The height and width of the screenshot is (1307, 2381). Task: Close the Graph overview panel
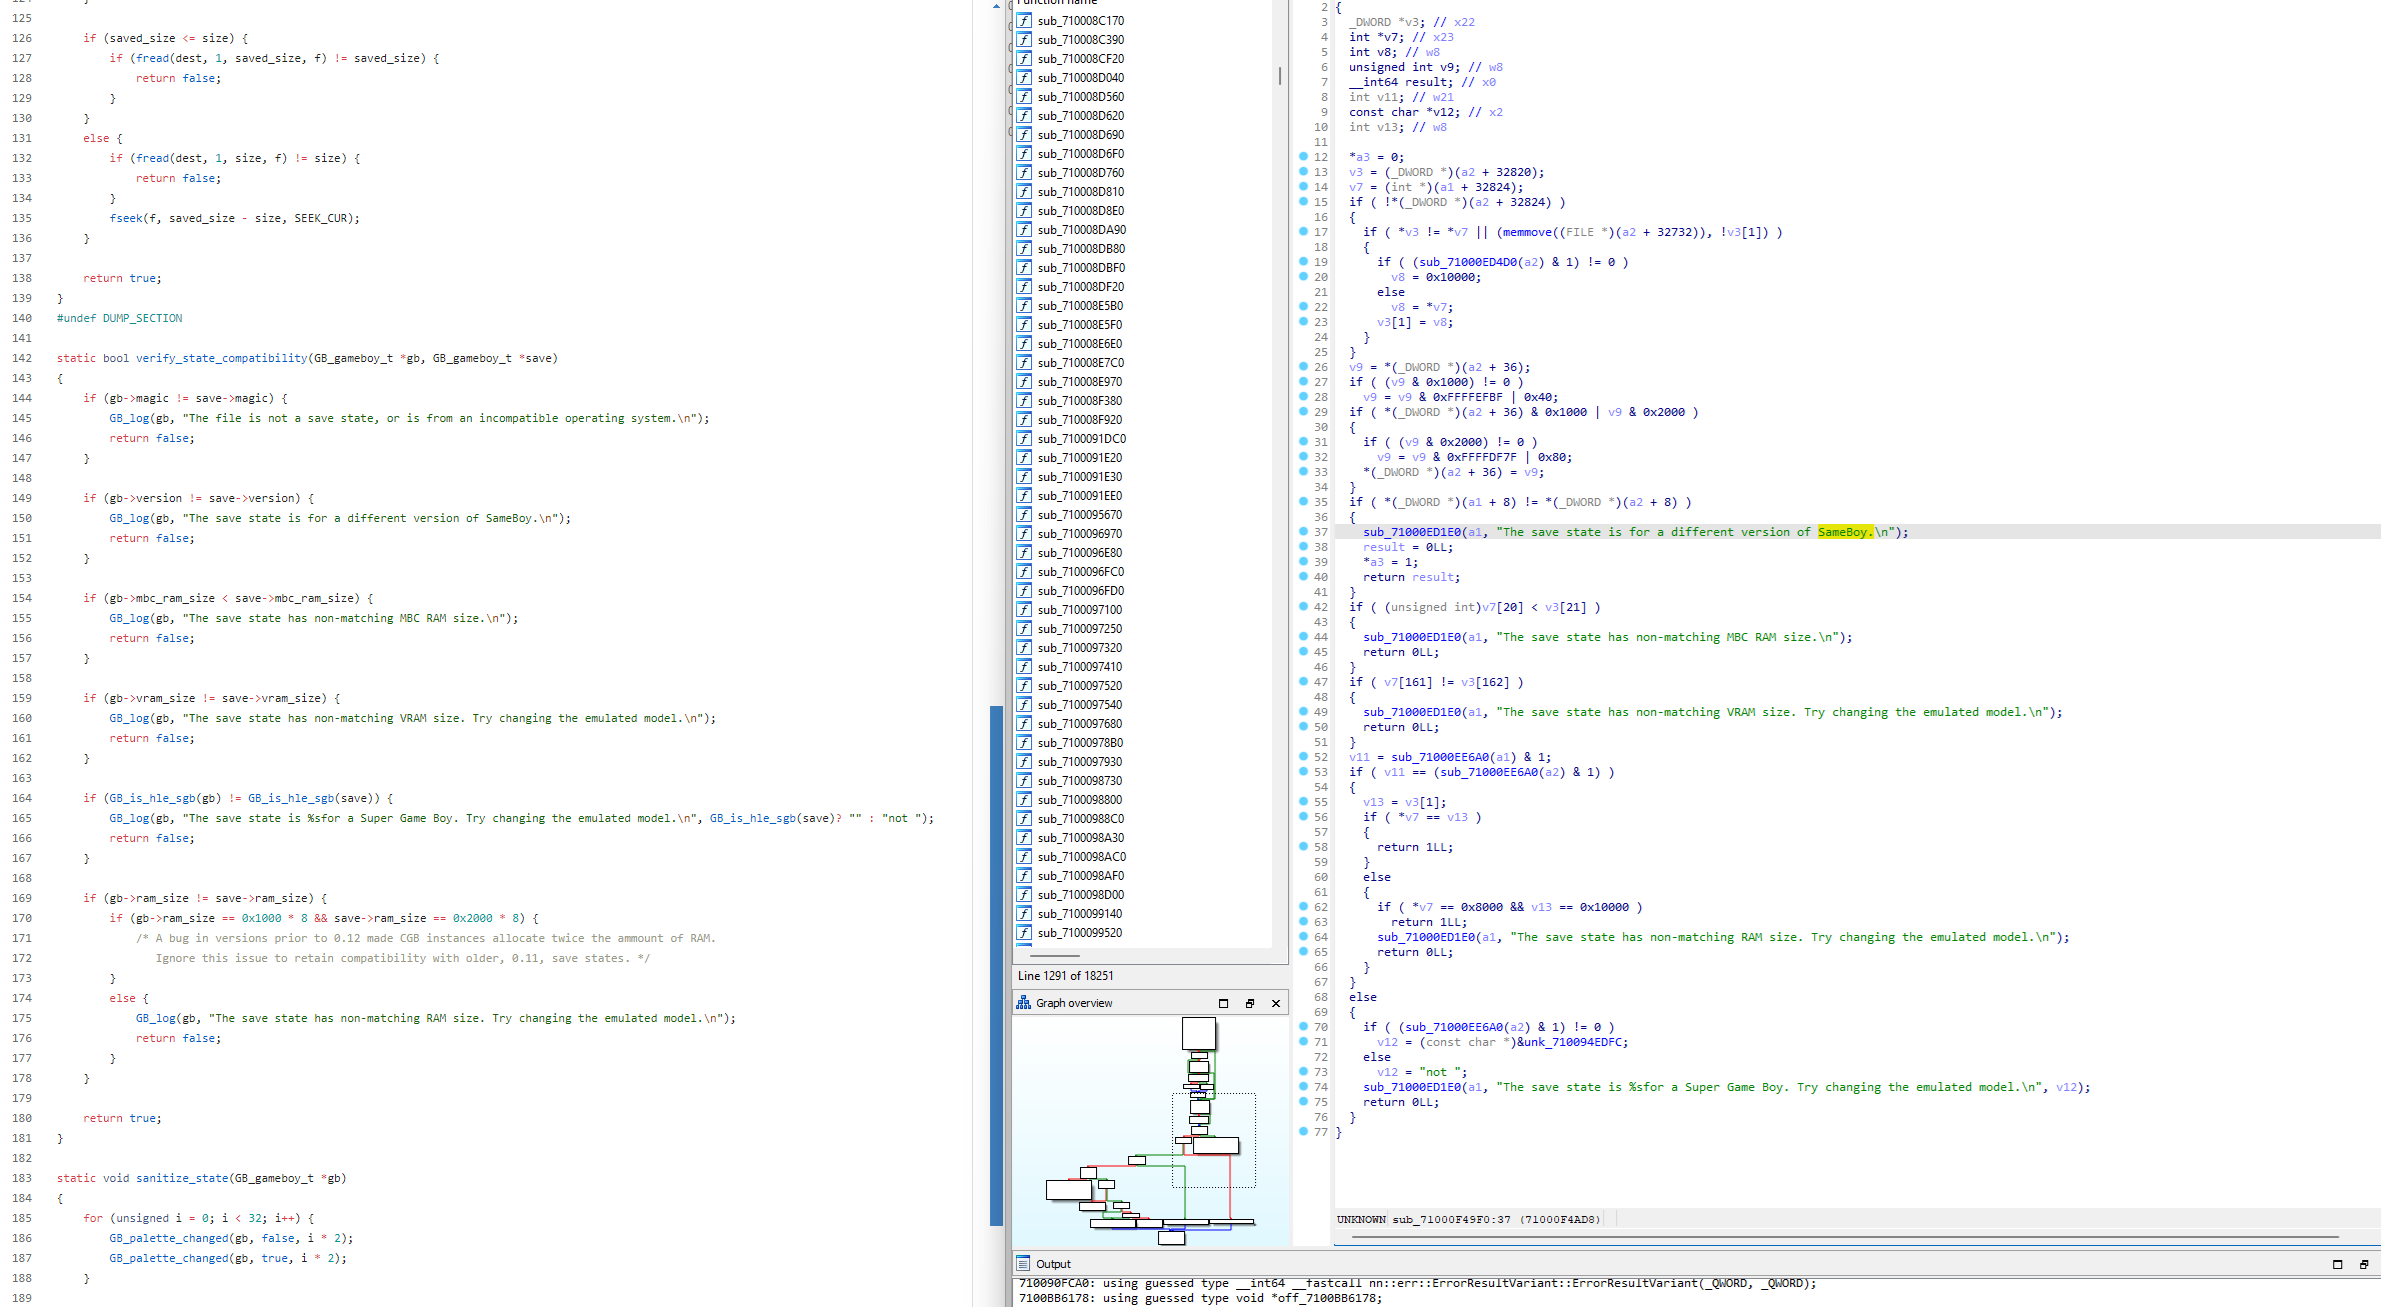1276,1003
